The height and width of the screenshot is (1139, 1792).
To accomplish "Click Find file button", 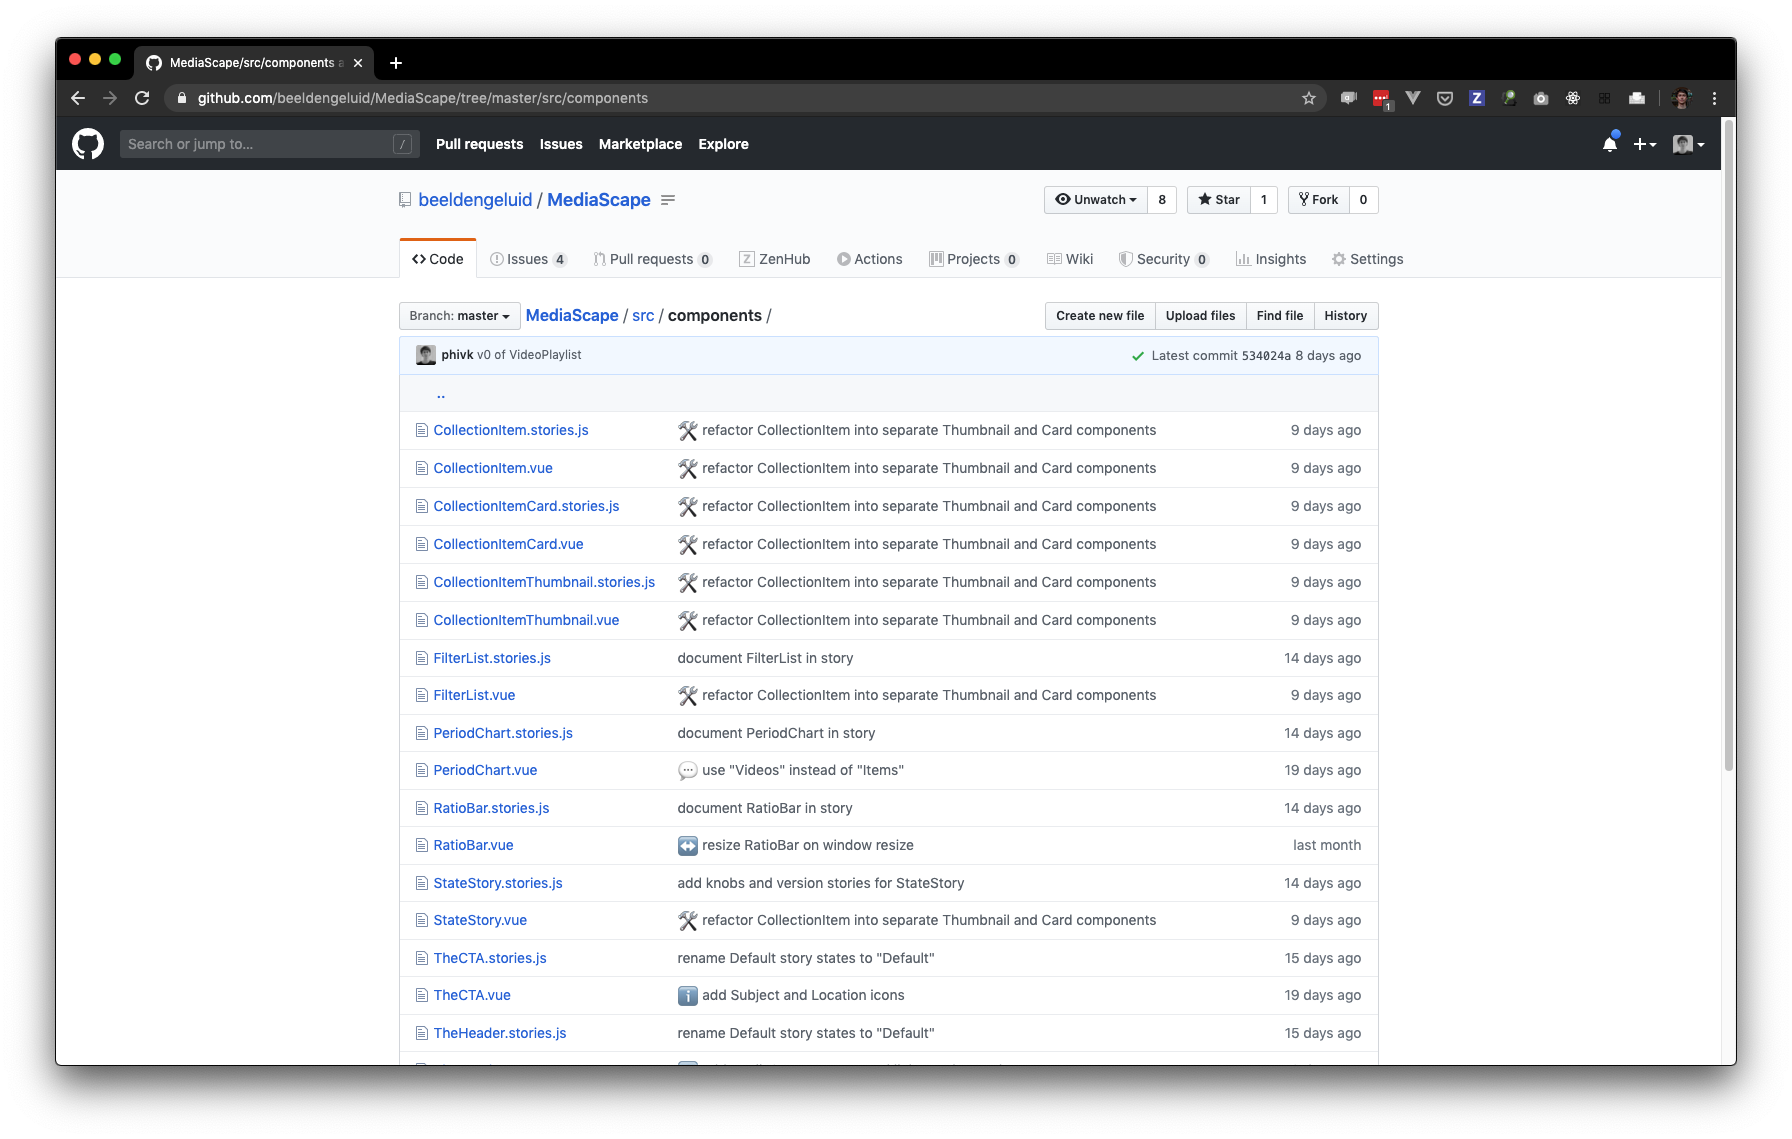I will [1280, 316].
